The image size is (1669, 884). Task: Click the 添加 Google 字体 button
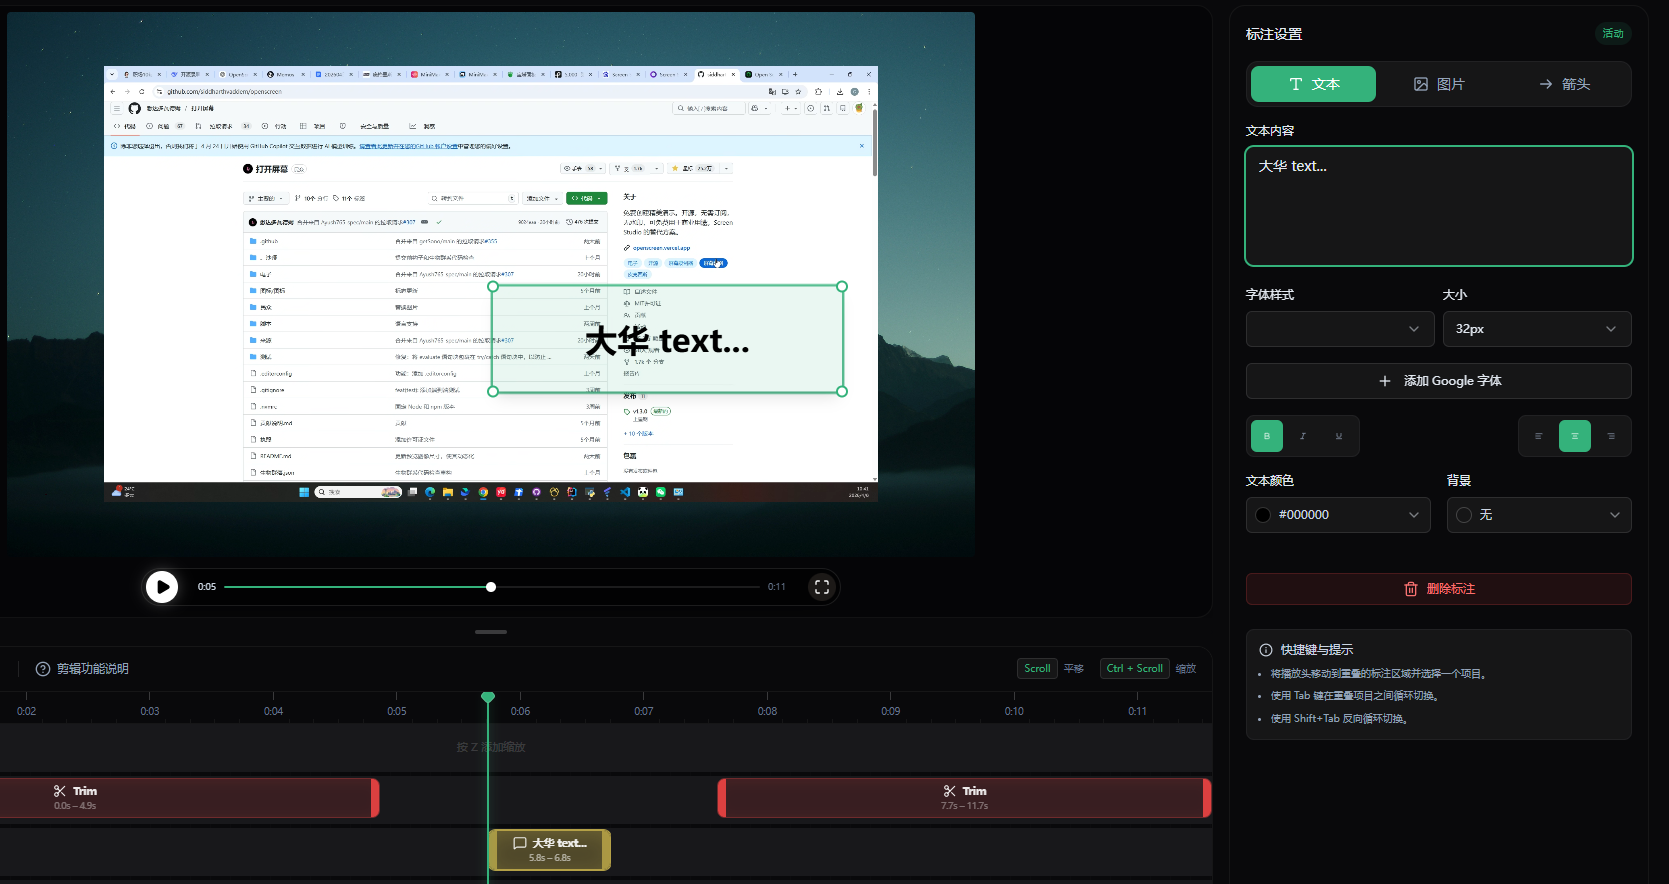[x=1438, y=381]
